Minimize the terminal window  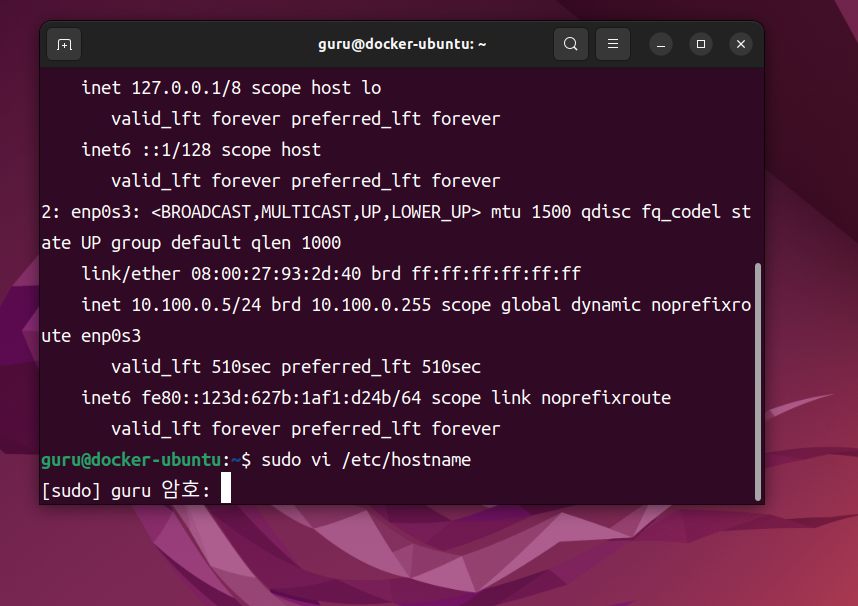[661, 44]
